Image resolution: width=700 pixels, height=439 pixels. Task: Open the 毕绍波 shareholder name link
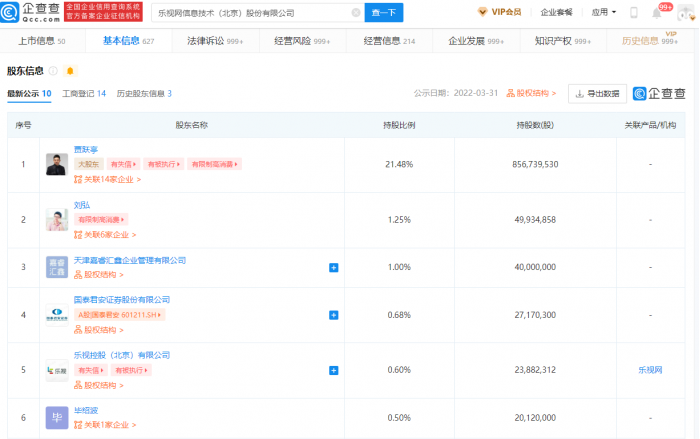[x=86, y=410]
